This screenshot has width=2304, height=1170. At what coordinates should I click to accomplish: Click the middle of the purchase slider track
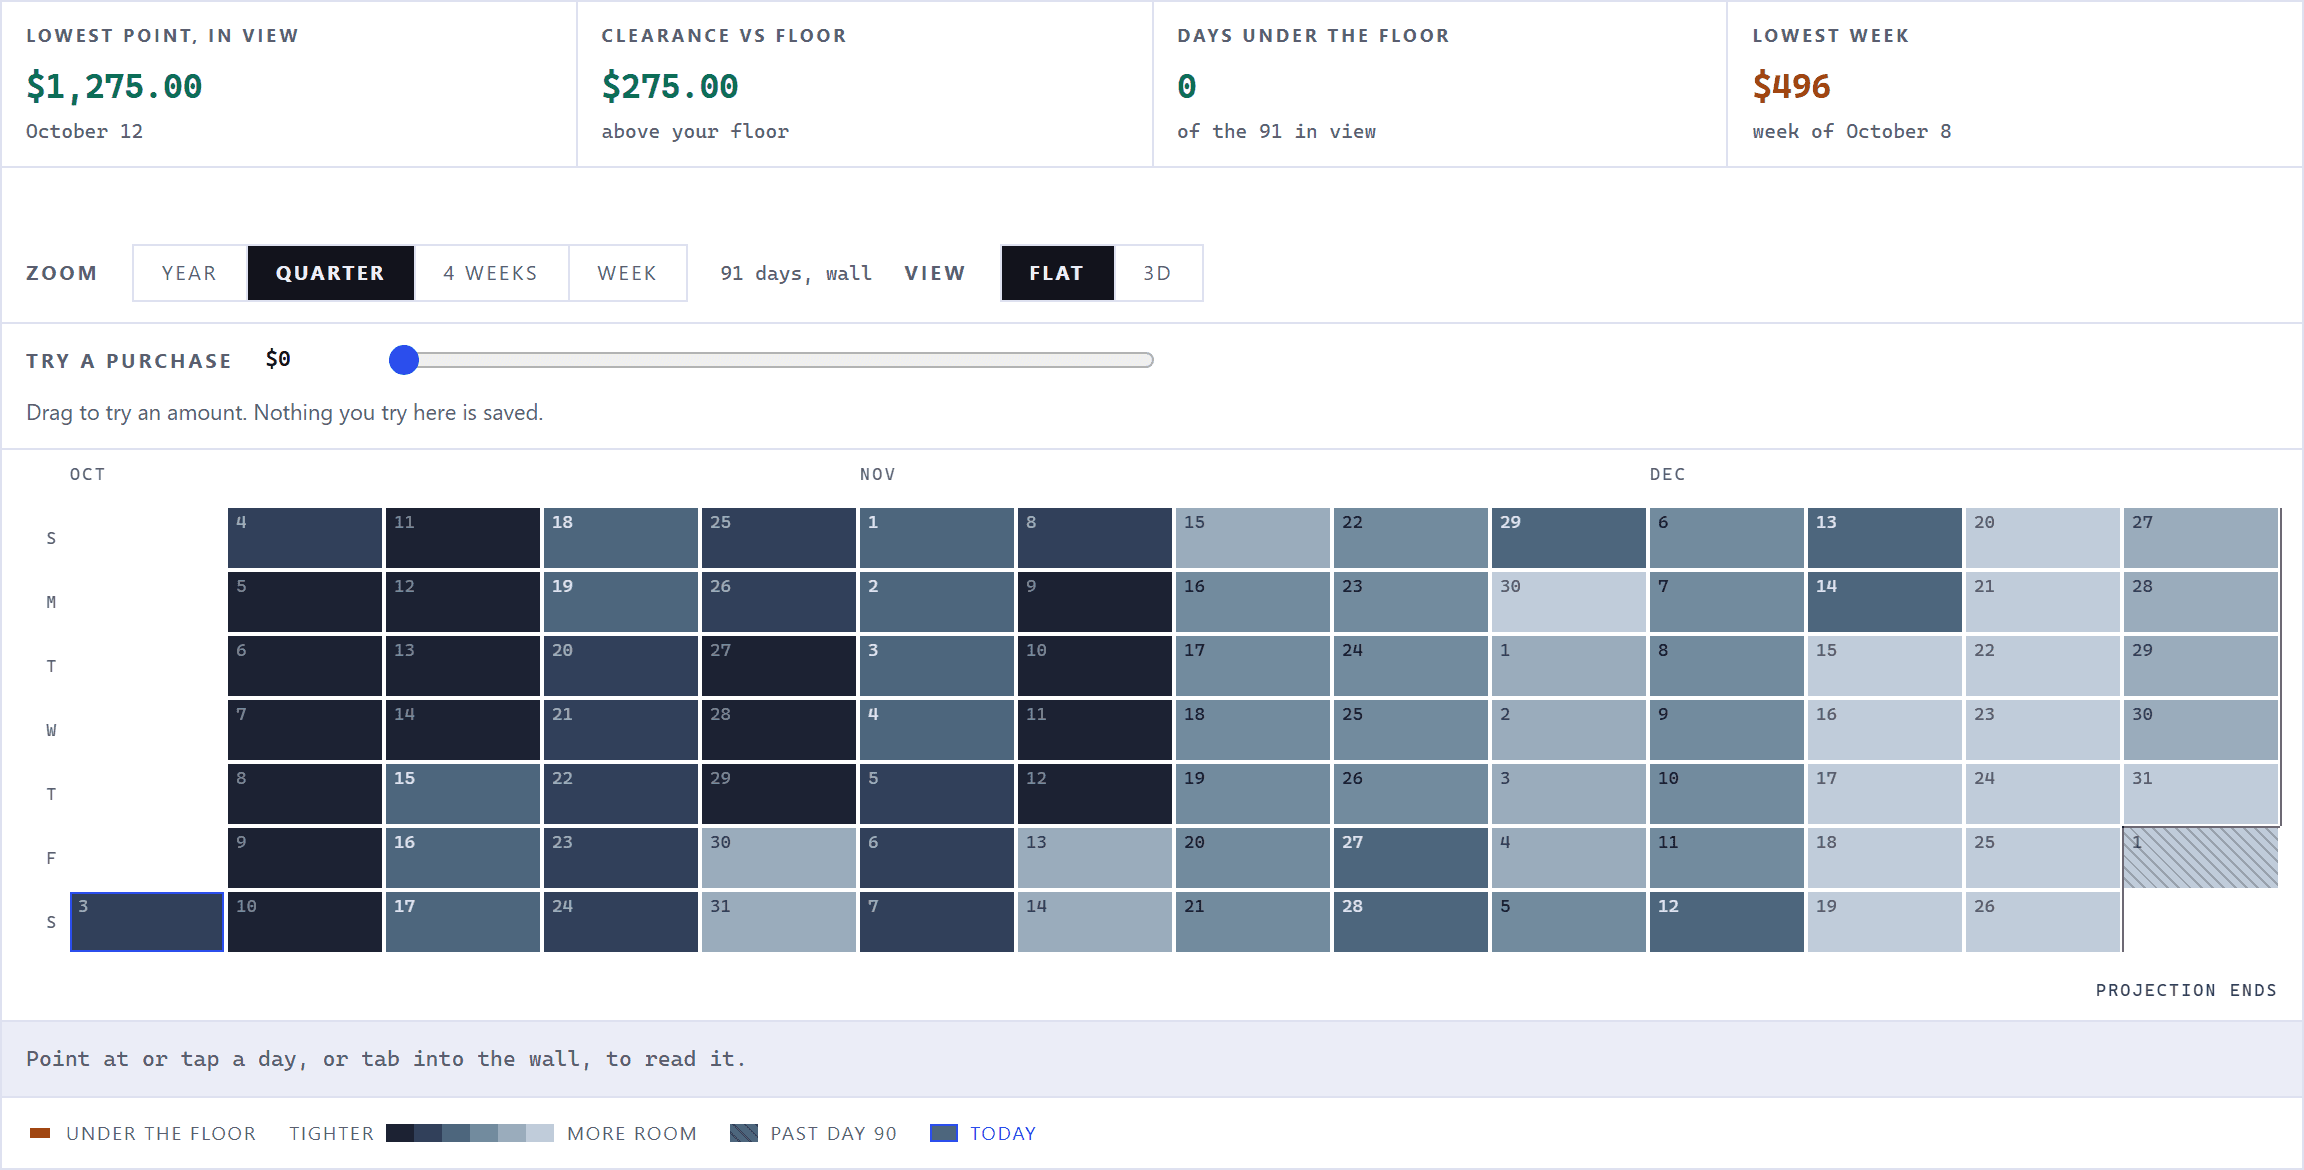[771, 360]
